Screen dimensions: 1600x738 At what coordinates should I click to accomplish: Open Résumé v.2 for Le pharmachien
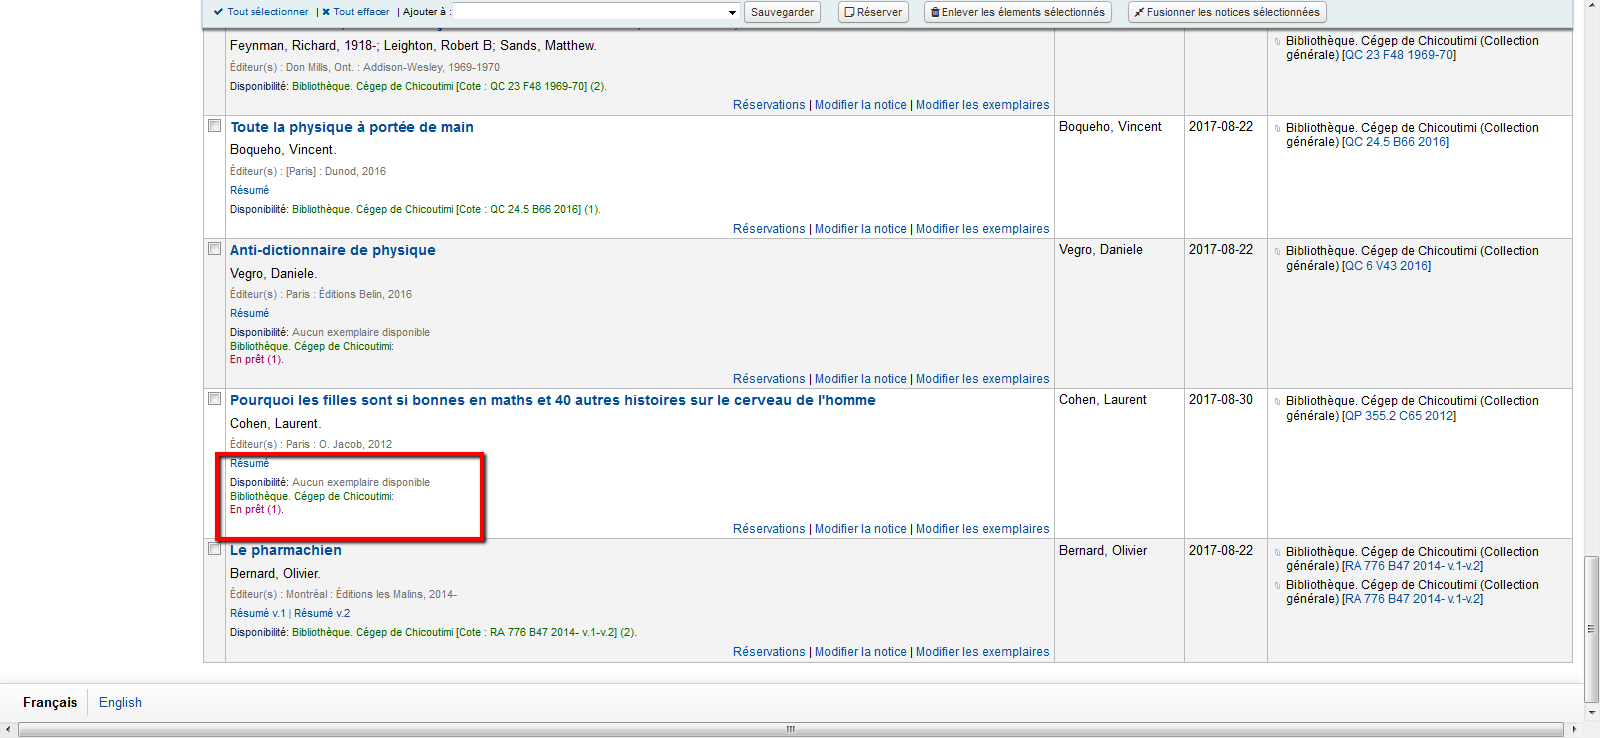322,613
